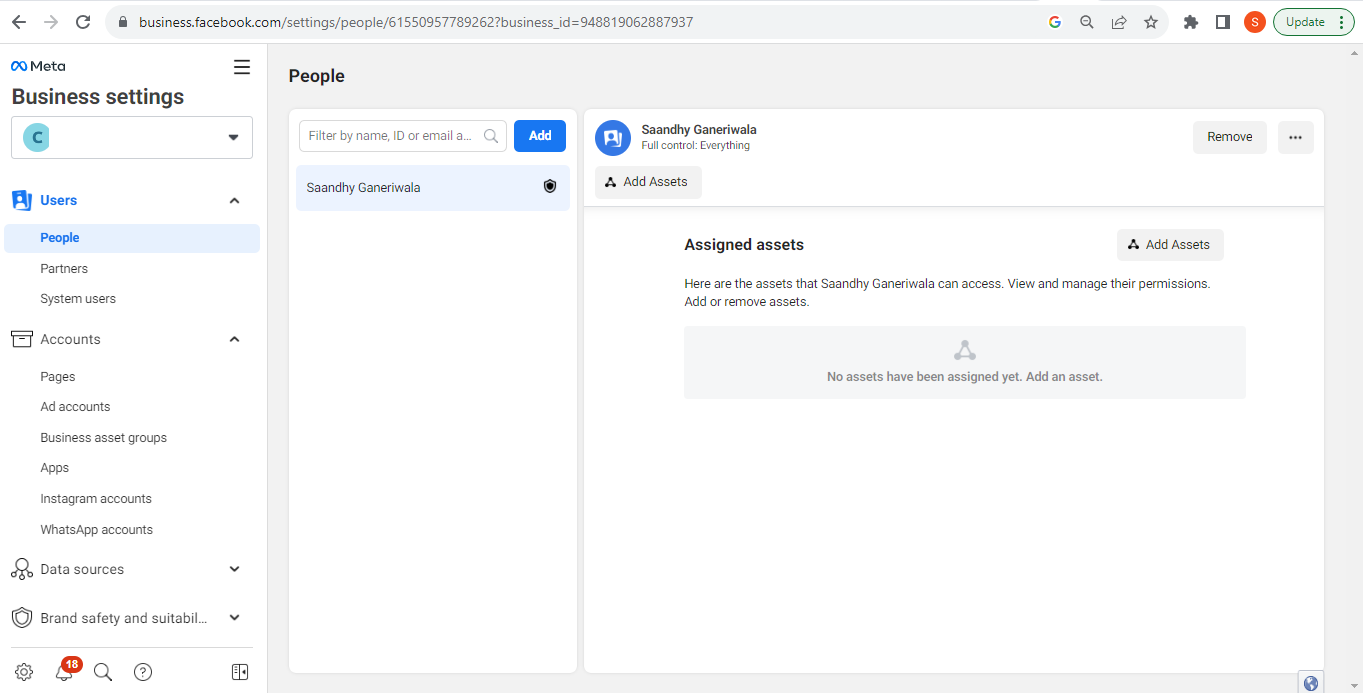Click the Assigned assets heading
The width and height of the screenshot is (1363, 693).
pos(744,245)
